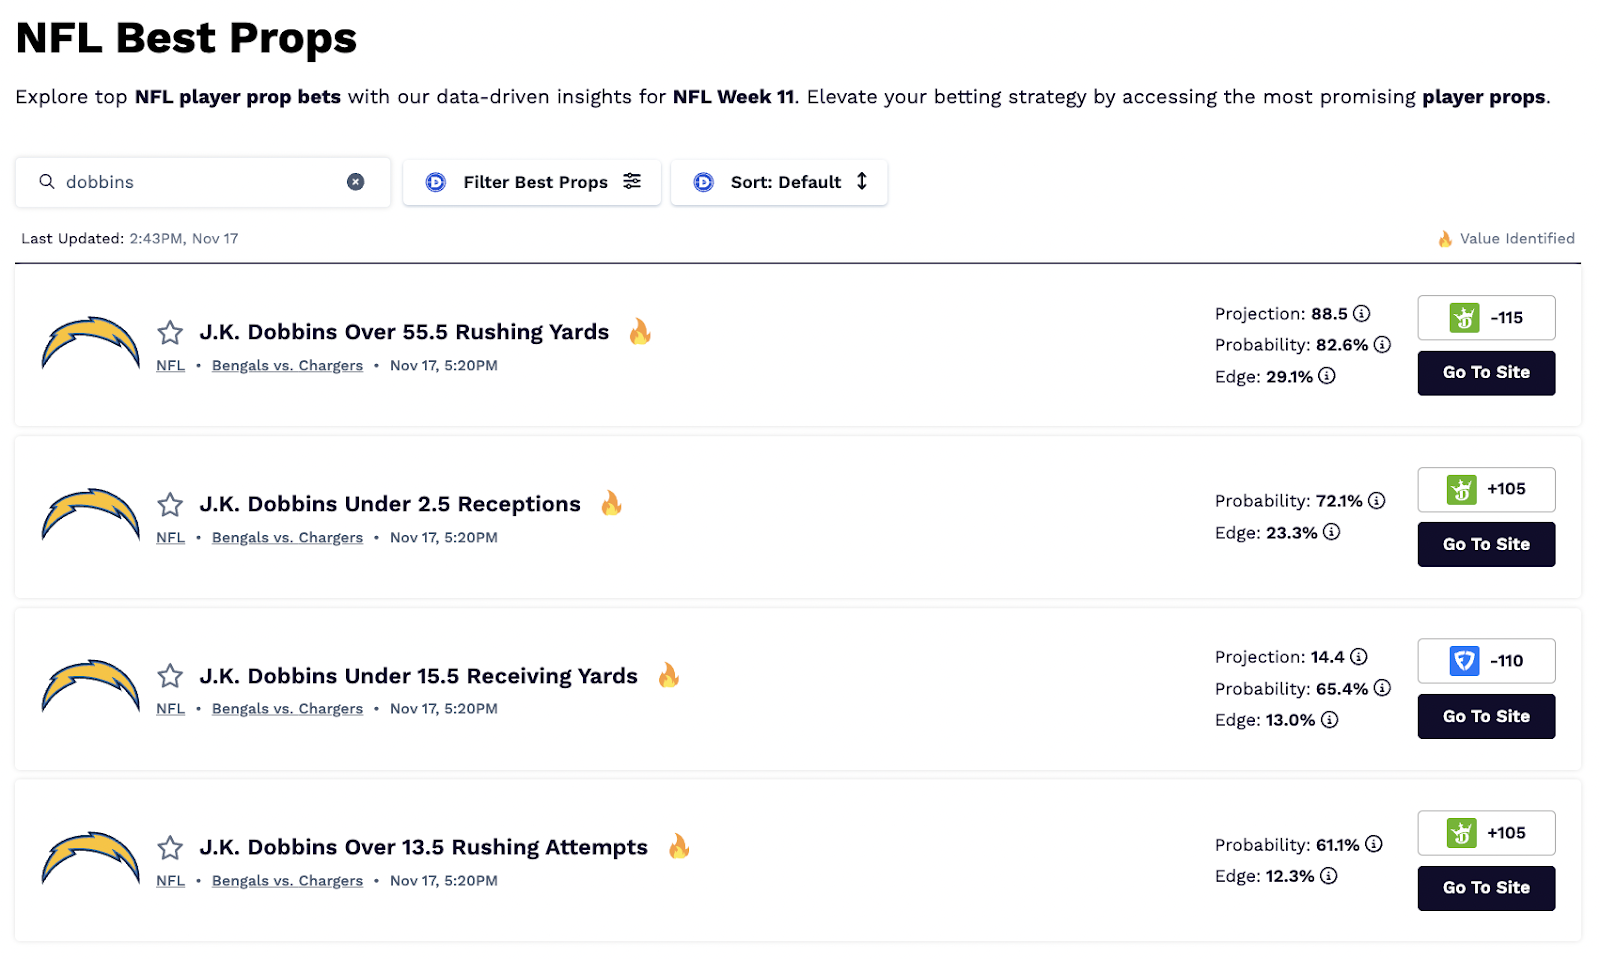The width and height of the screenshot is (1600, 959).
Task: Open Bengals vs. Chargers link under Receptions
Action: (x=287, y=538)
